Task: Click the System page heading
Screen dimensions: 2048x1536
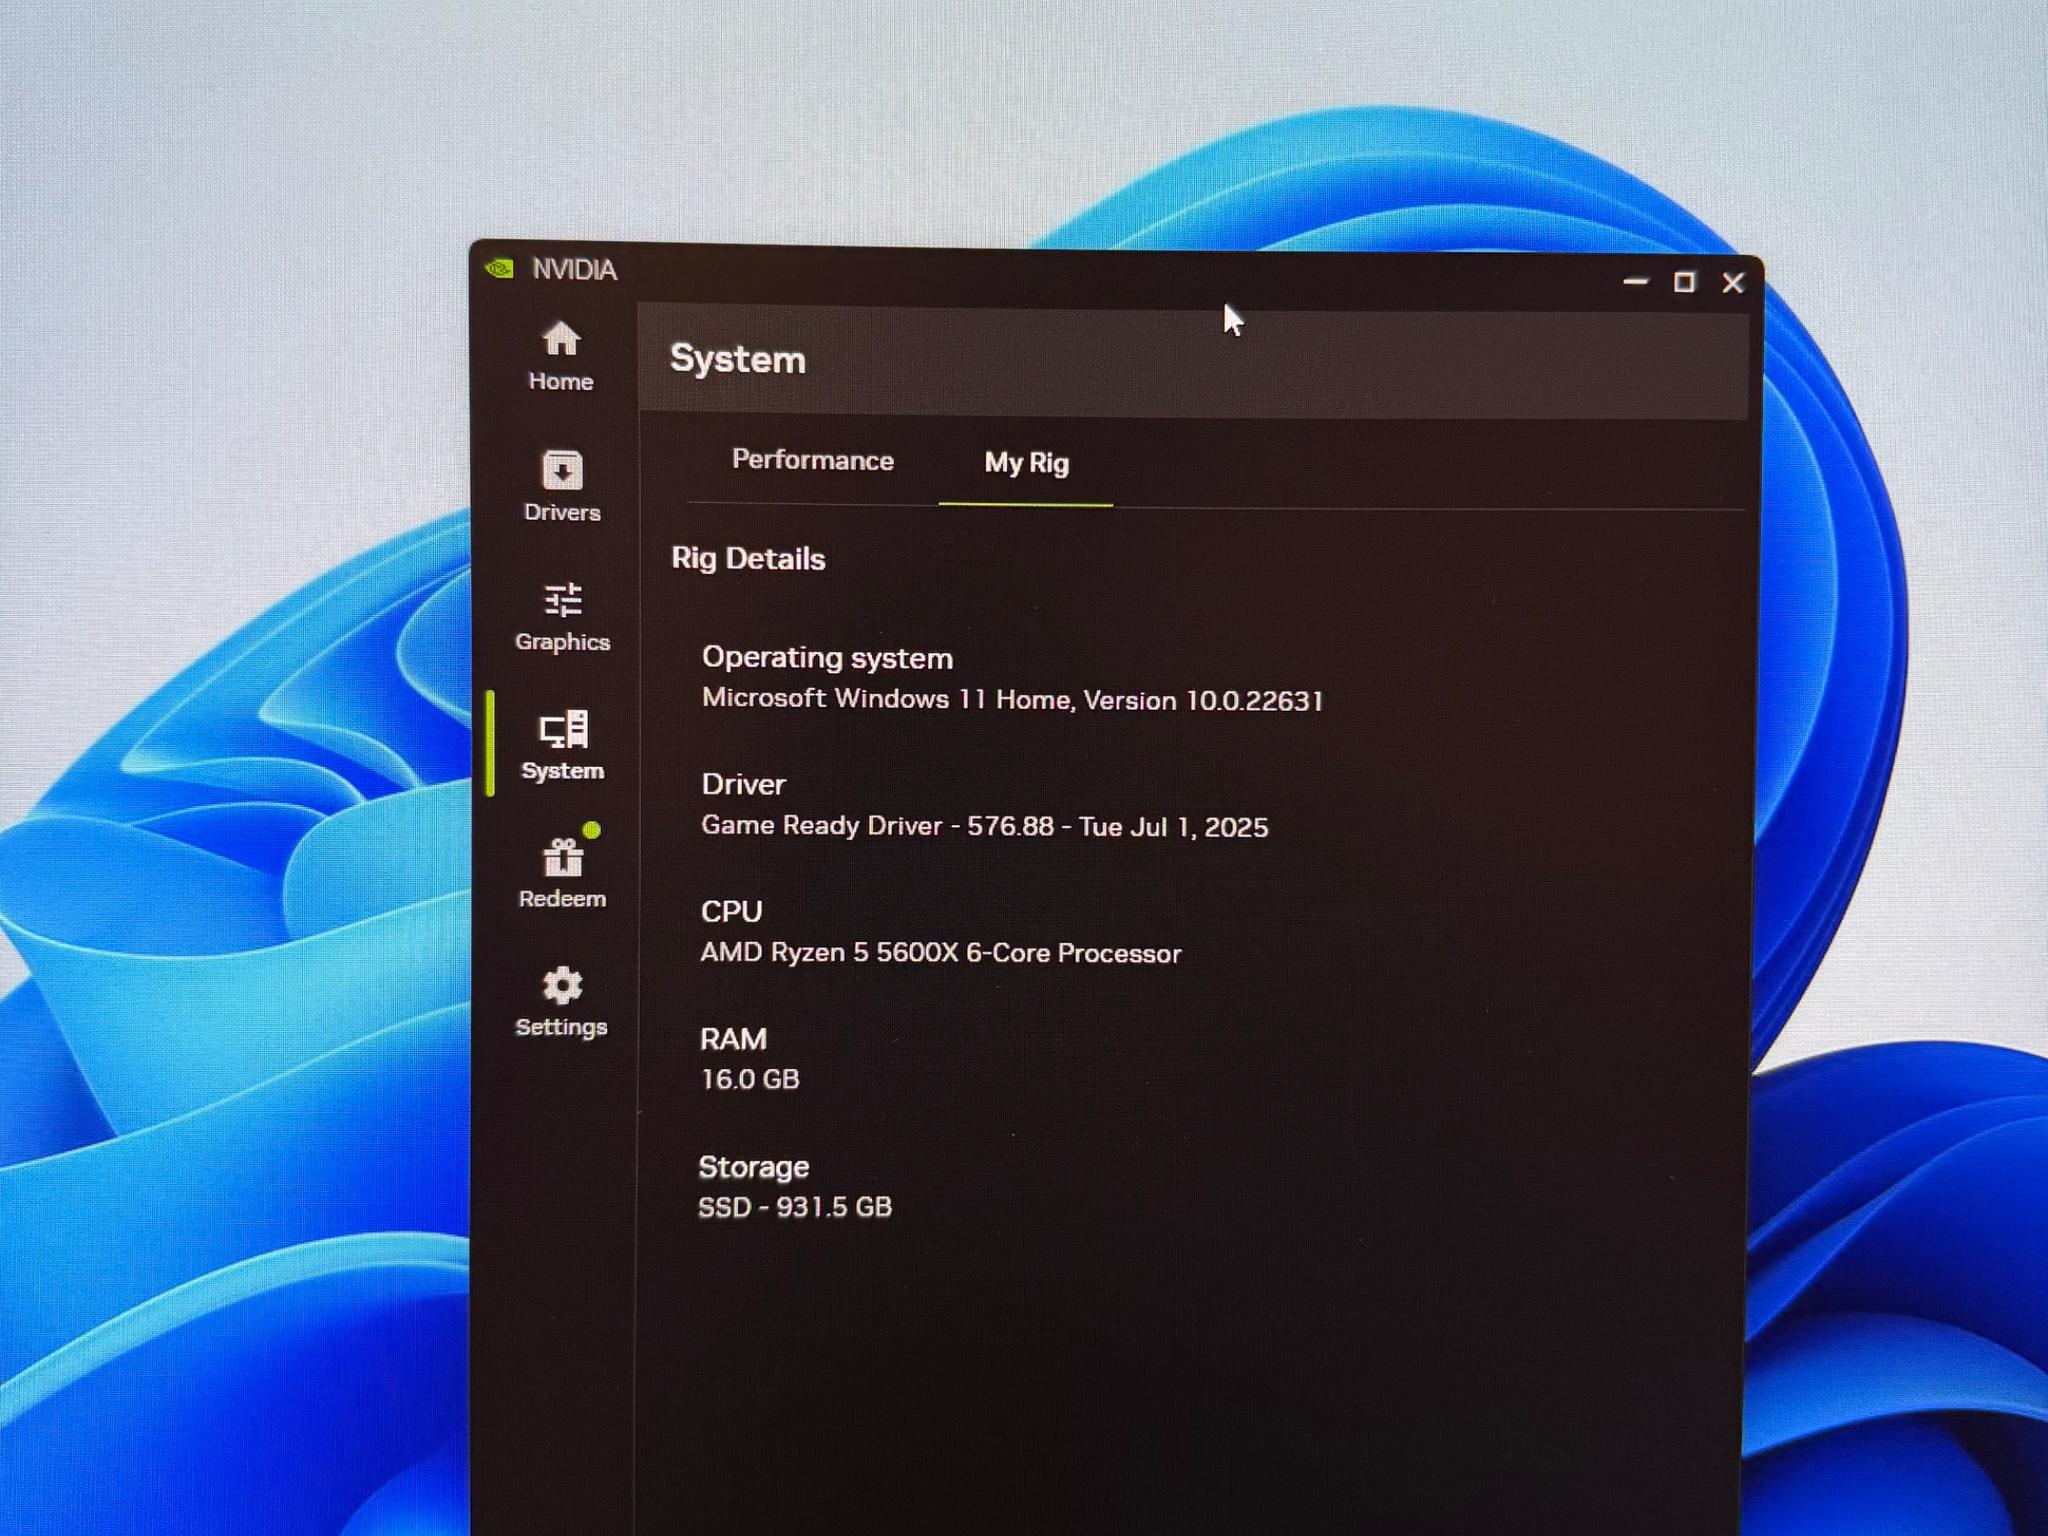Action: click(738, 359)
